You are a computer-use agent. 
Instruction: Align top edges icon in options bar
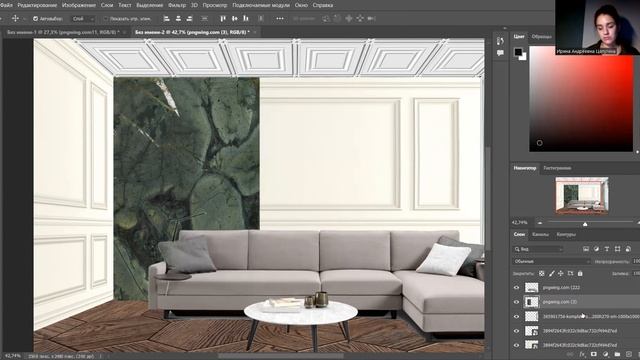click(223, 18)
